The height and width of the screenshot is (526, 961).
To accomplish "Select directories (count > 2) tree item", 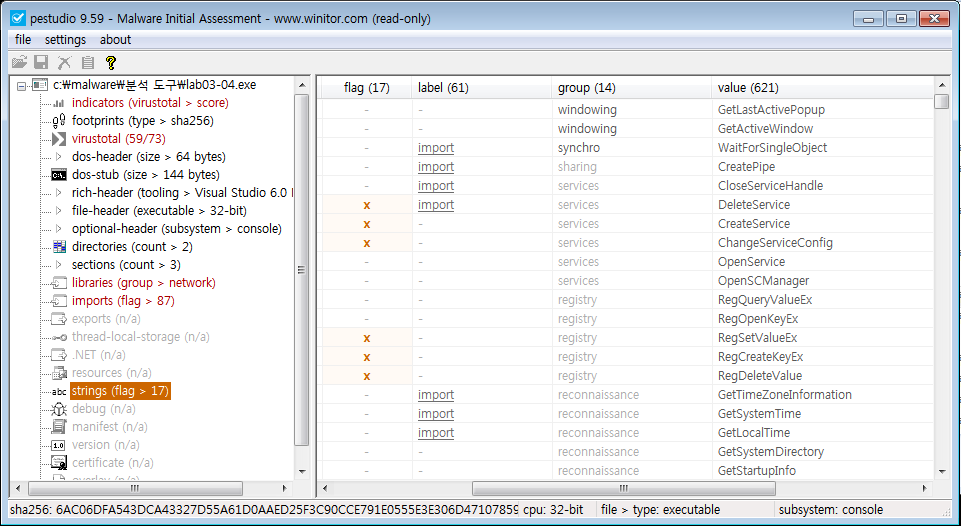I will (x=132, y=247).
